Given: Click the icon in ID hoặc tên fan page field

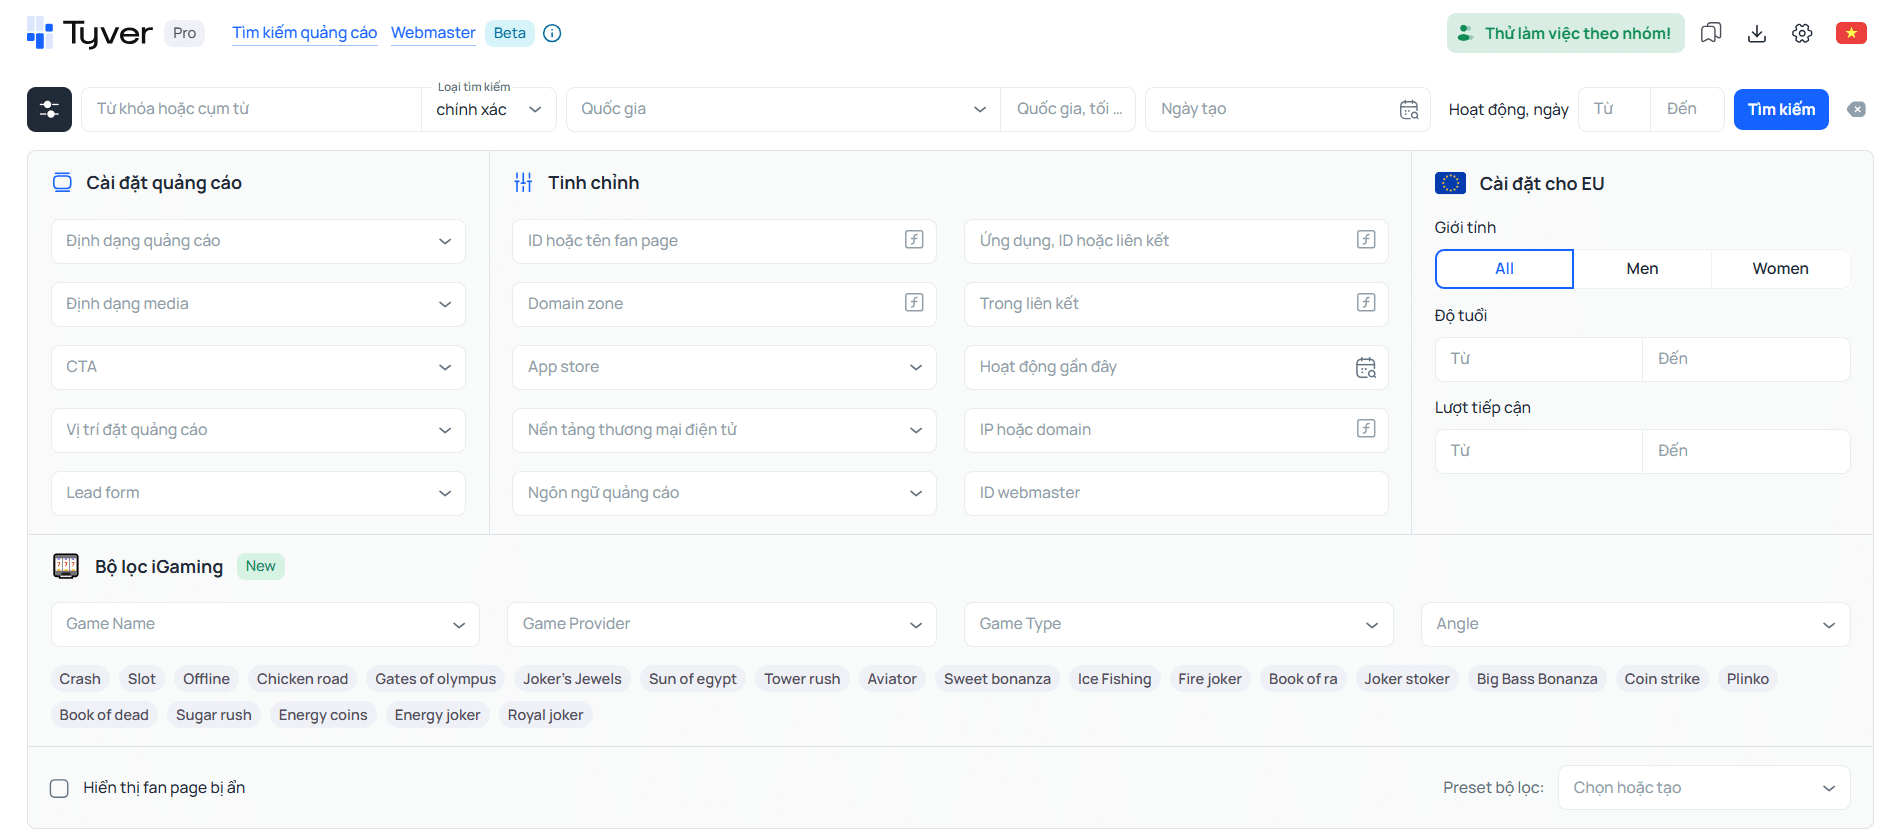Looking at the screenshot, I should 914,239.
